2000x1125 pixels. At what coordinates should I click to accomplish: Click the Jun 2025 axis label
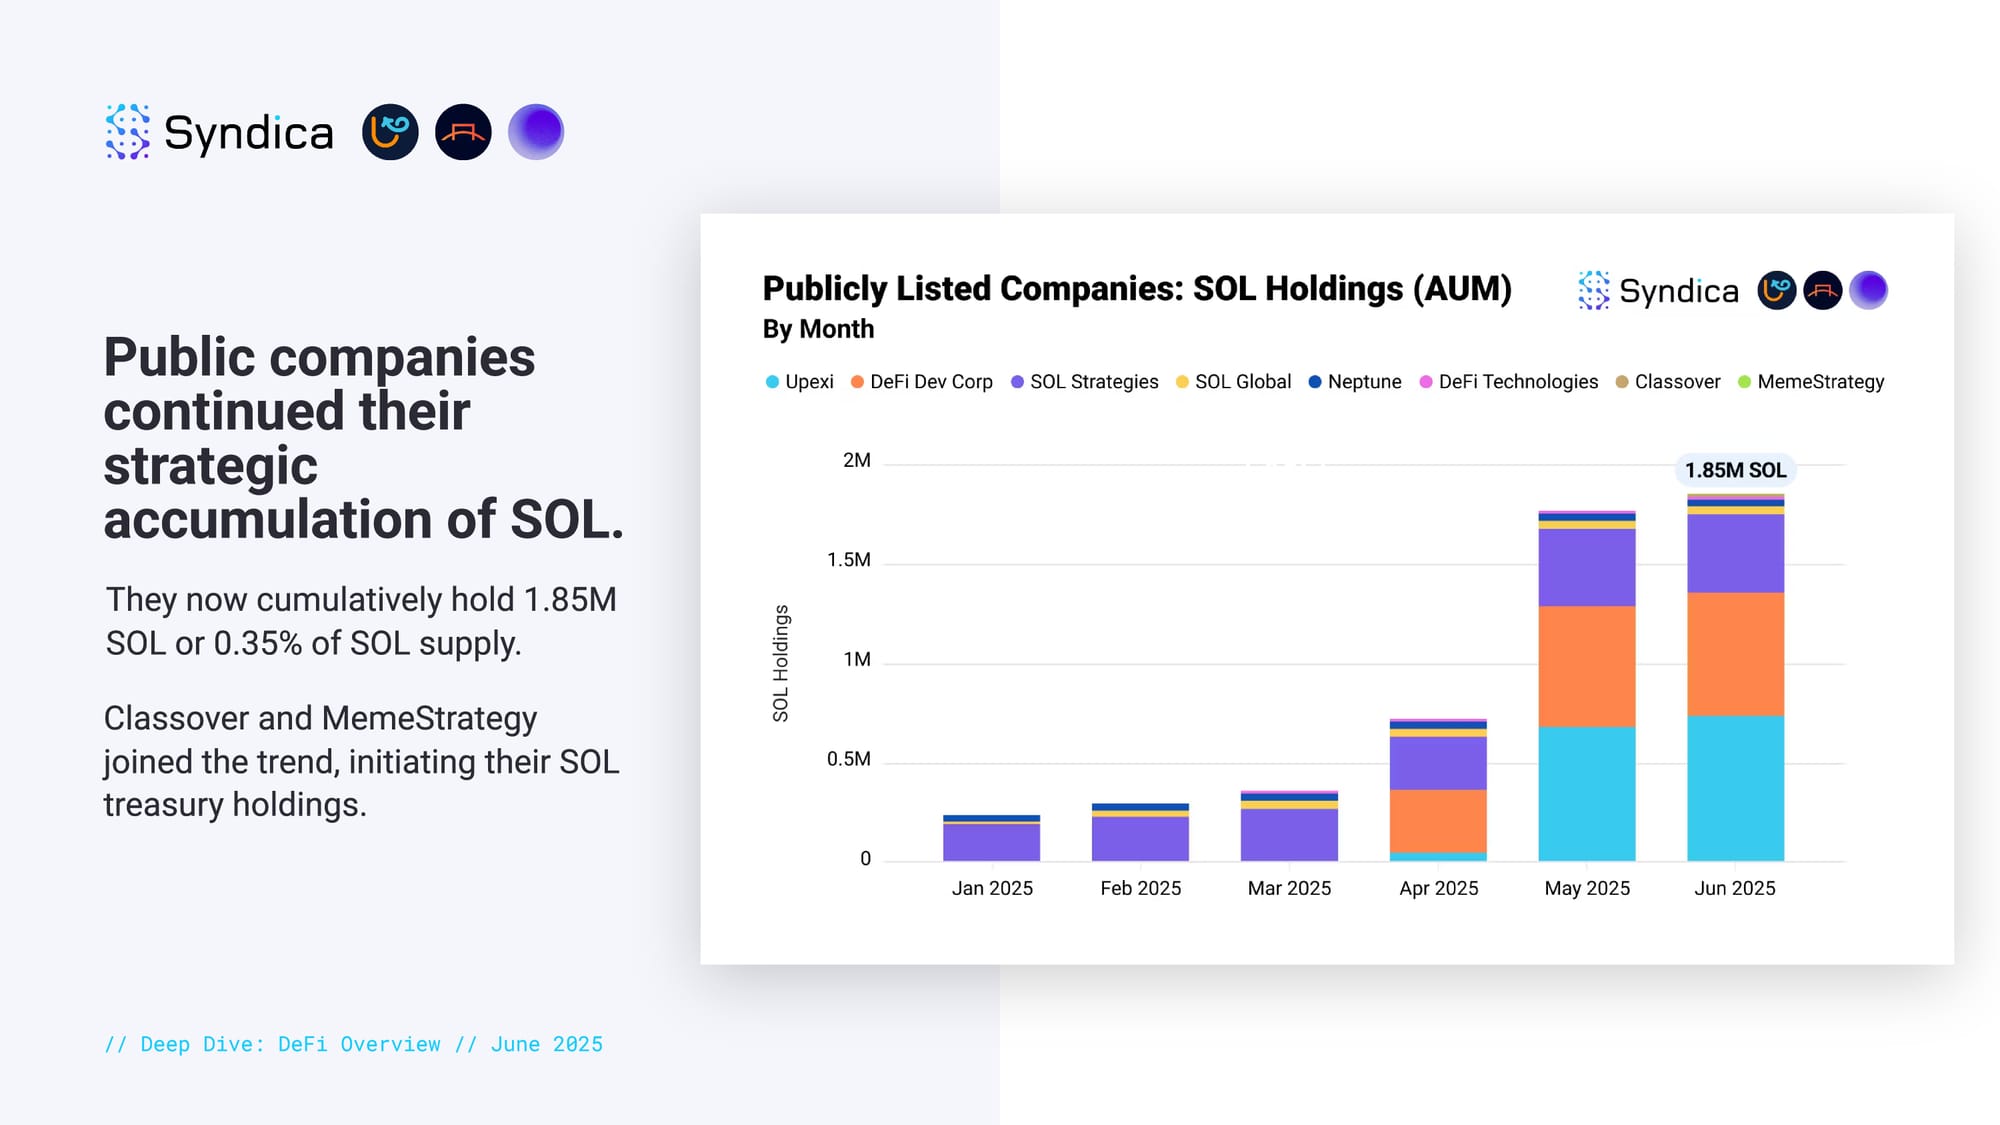click(x=1735, y=888)
